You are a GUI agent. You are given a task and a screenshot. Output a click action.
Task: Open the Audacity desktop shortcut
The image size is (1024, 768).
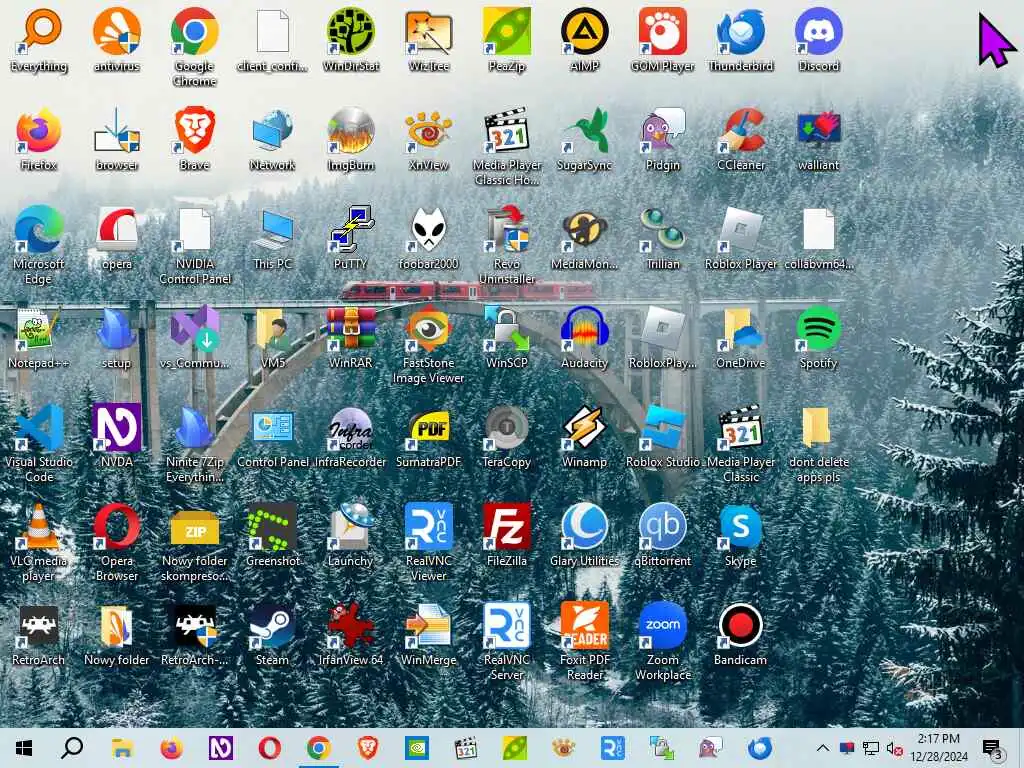coord(584,337)
